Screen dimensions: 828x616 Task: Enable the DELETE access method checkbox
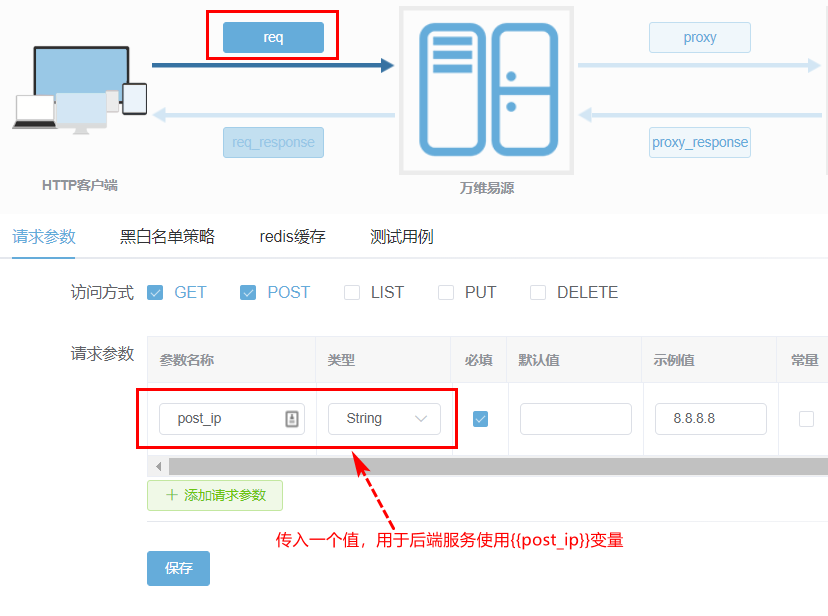point(538,292)
